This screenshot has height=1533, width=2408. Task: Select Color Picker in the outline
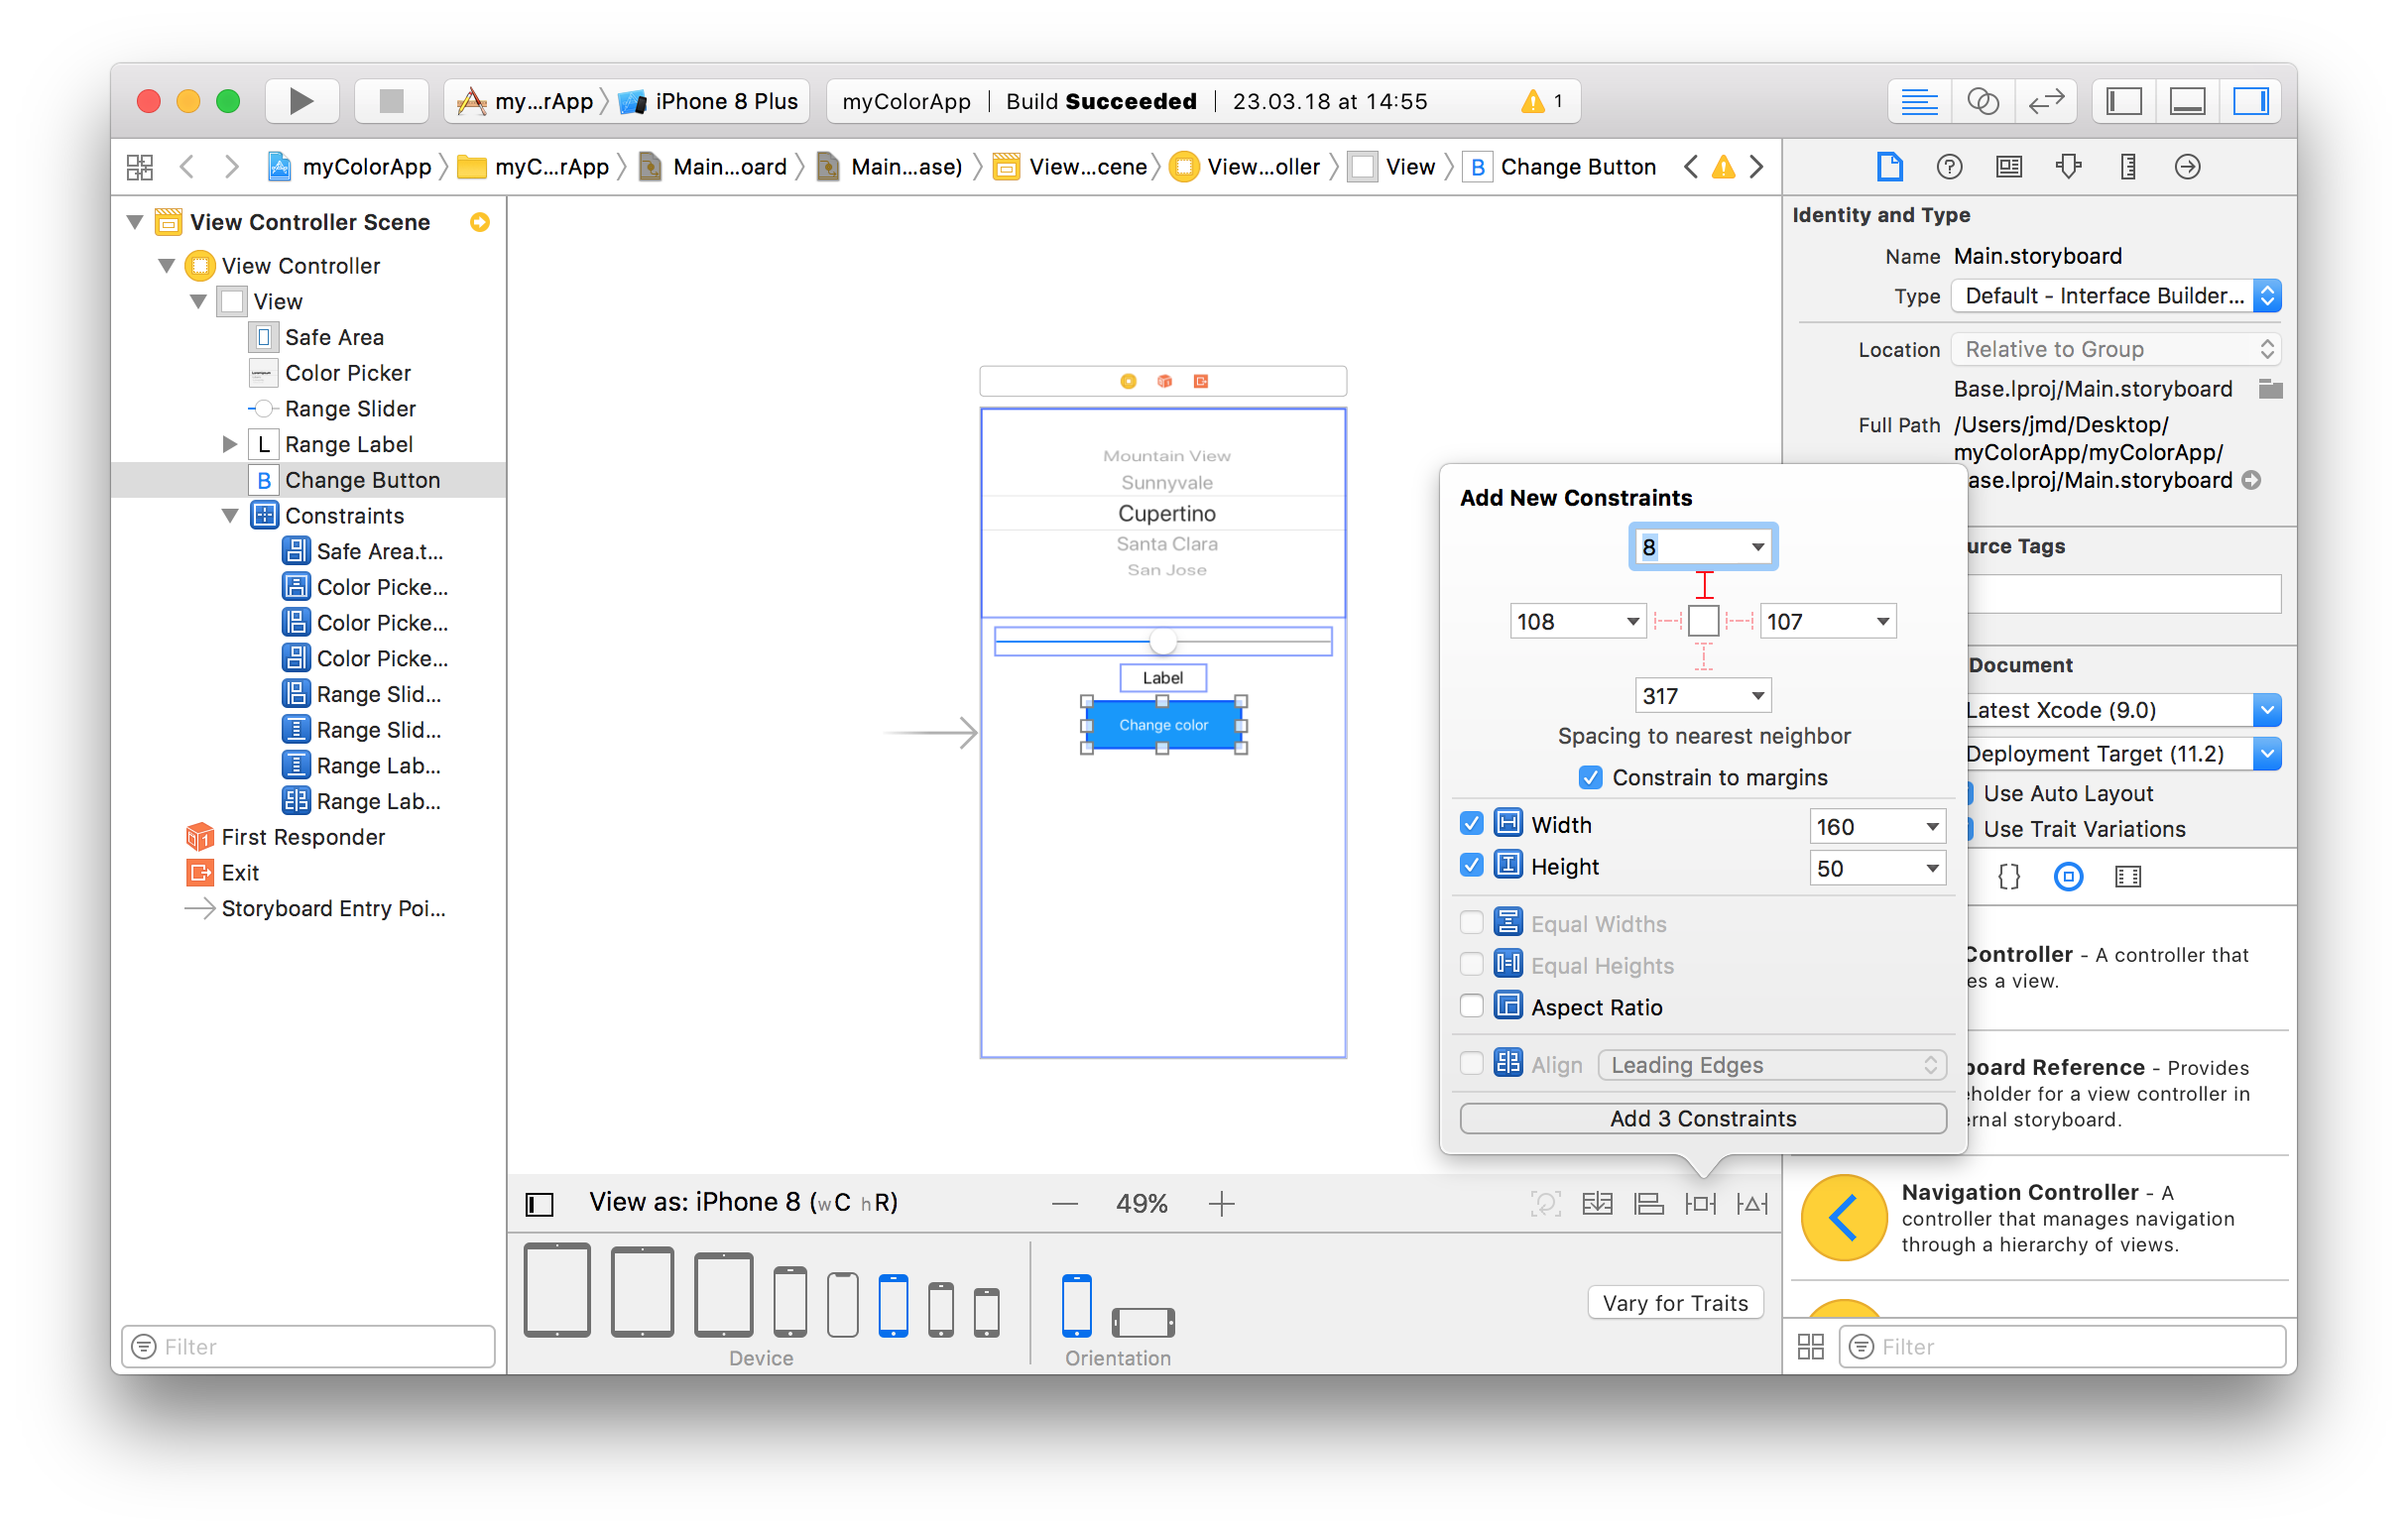coord(347,373)
